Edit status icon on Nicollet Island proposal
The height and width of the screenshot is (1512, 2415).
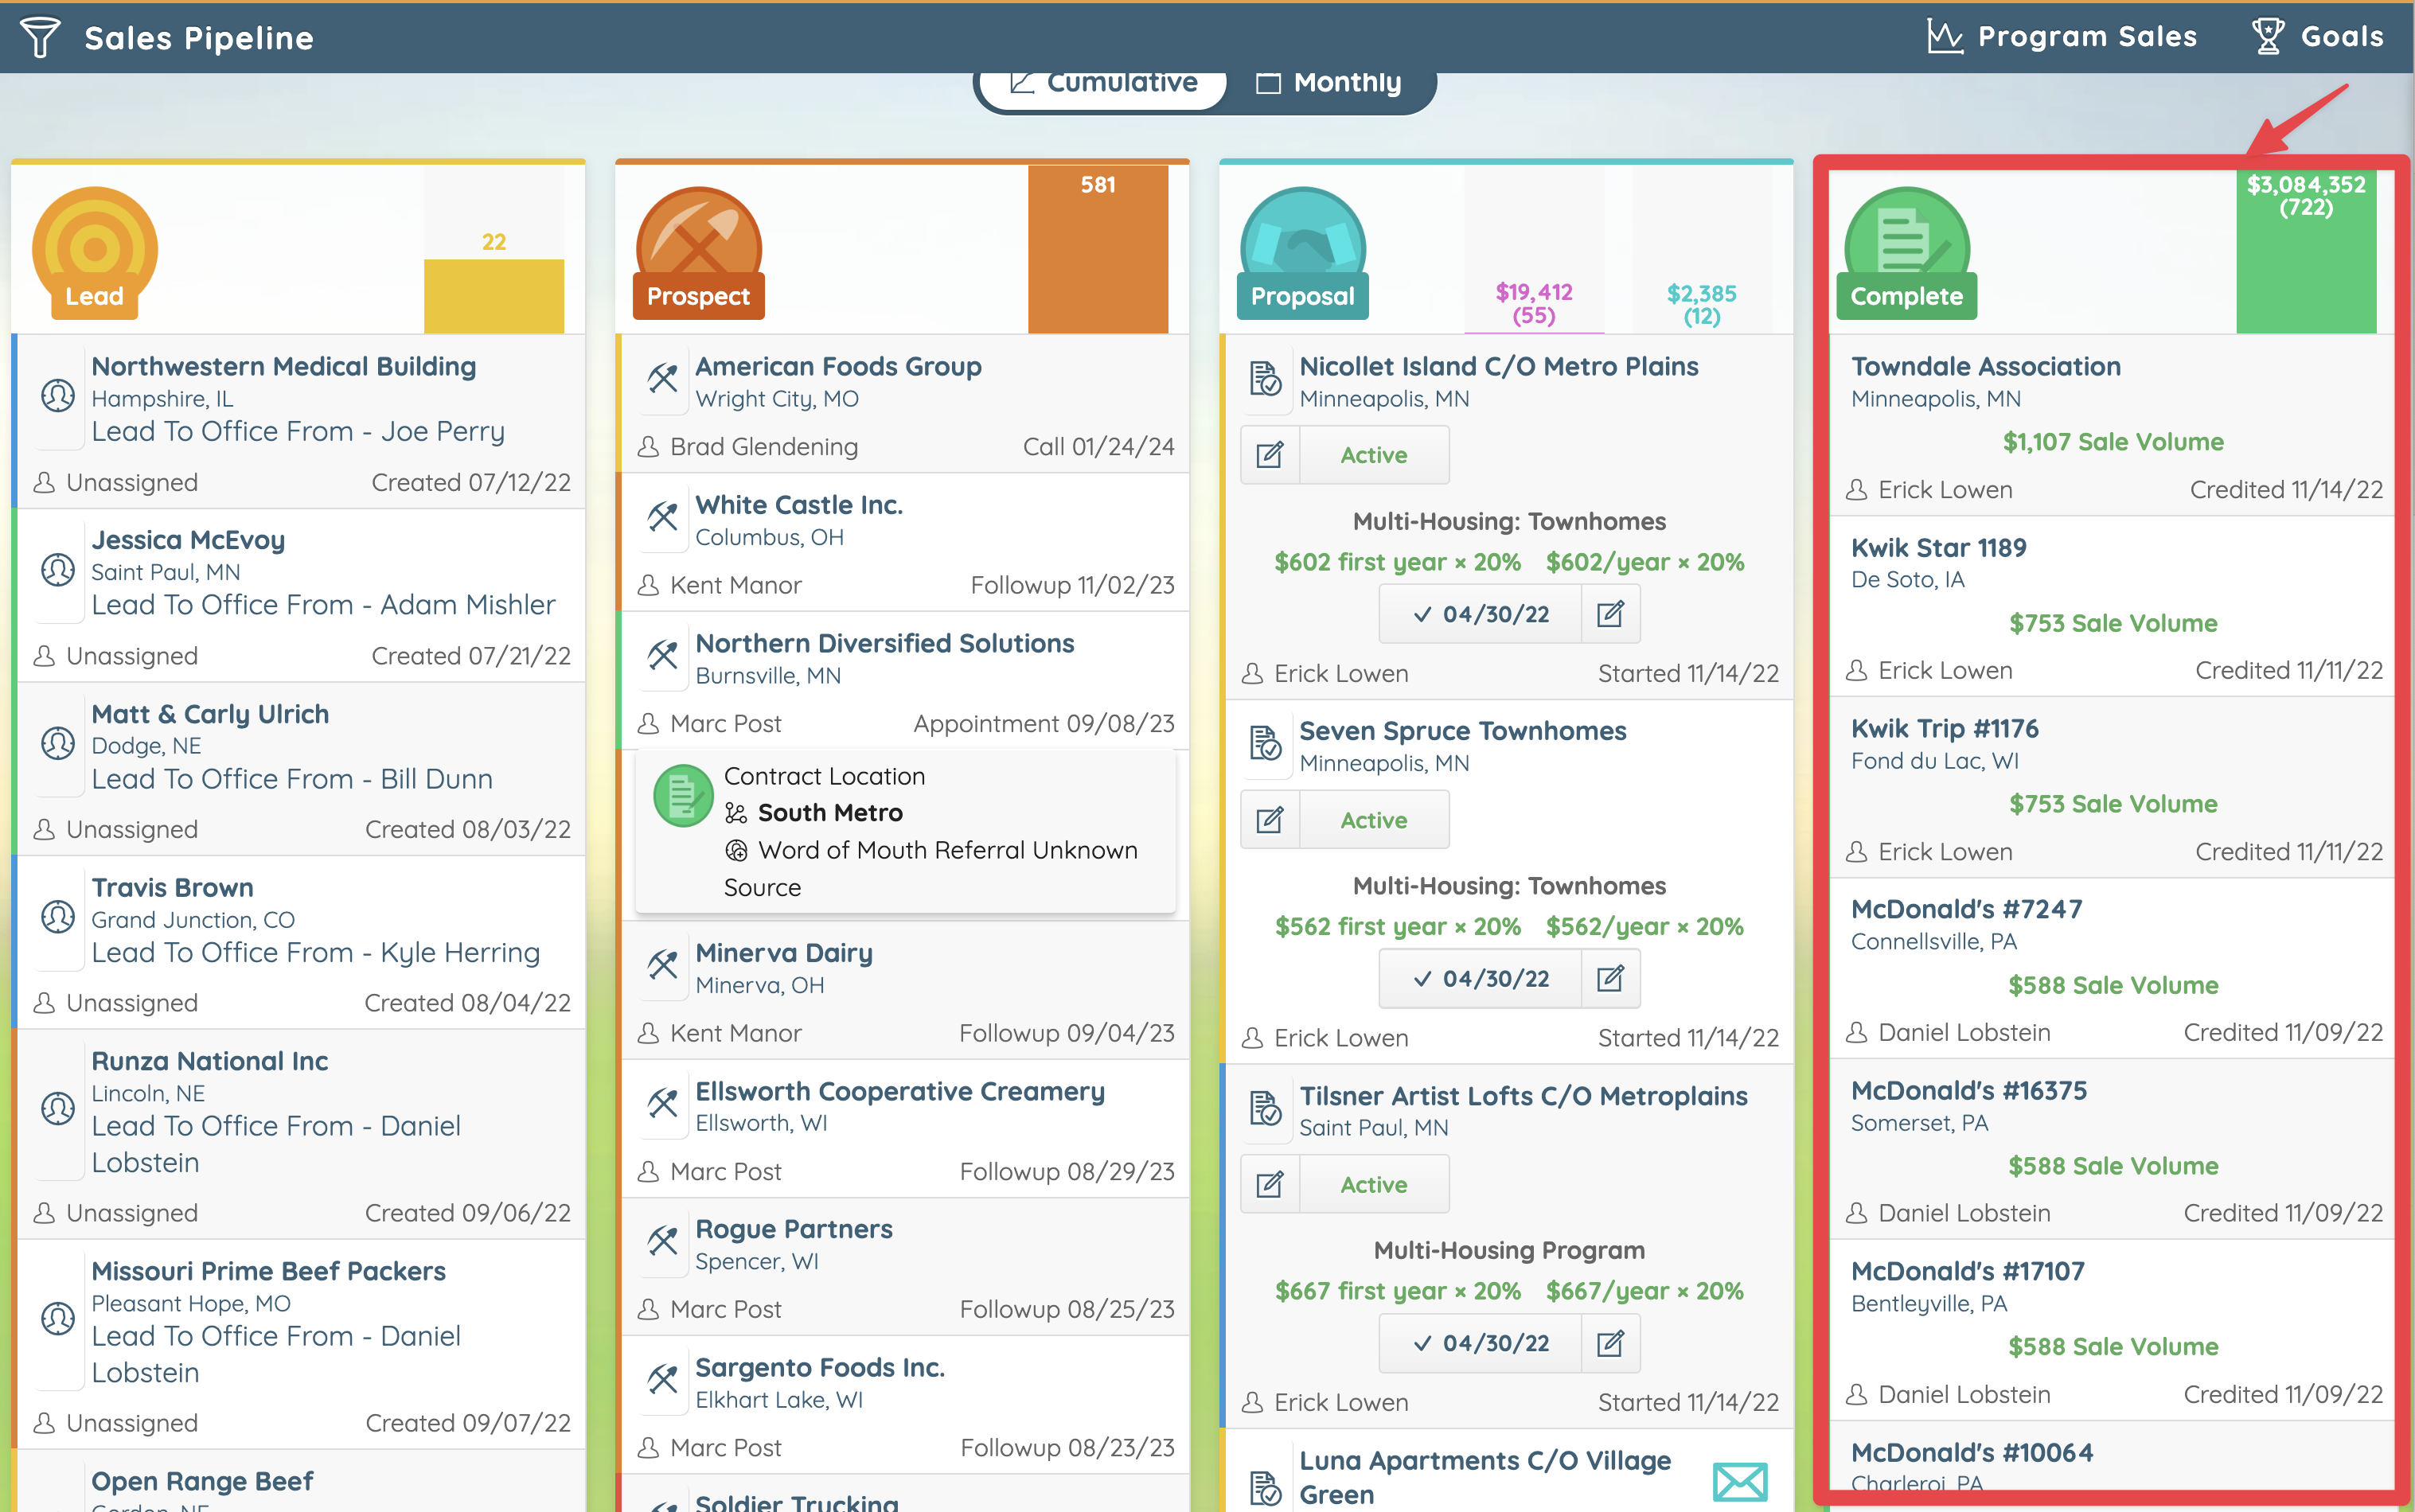(x=1270, y=455)
